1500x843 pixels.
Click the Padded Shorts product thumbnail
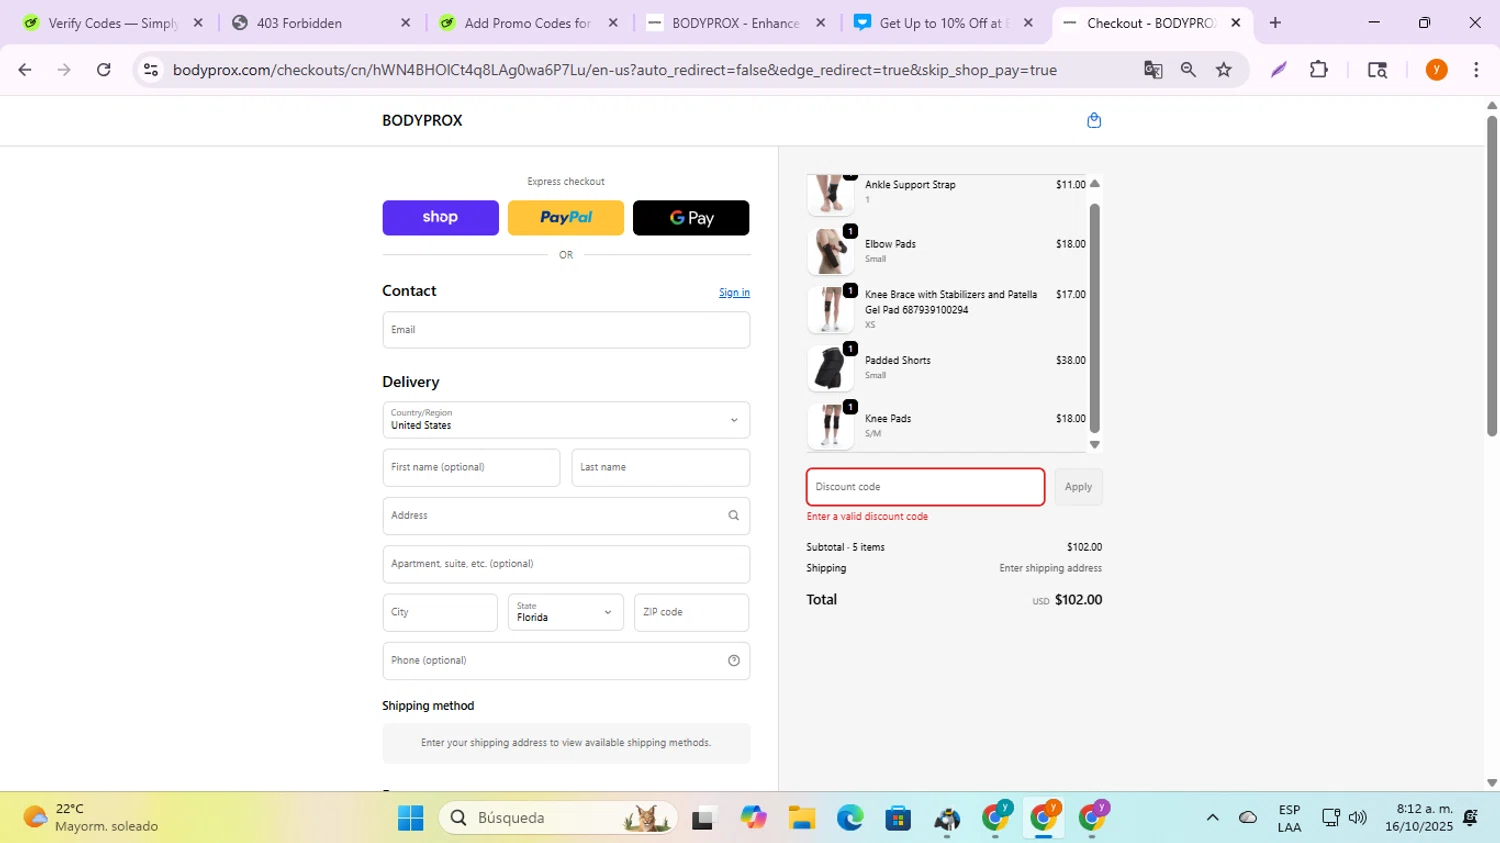point(830,368)
